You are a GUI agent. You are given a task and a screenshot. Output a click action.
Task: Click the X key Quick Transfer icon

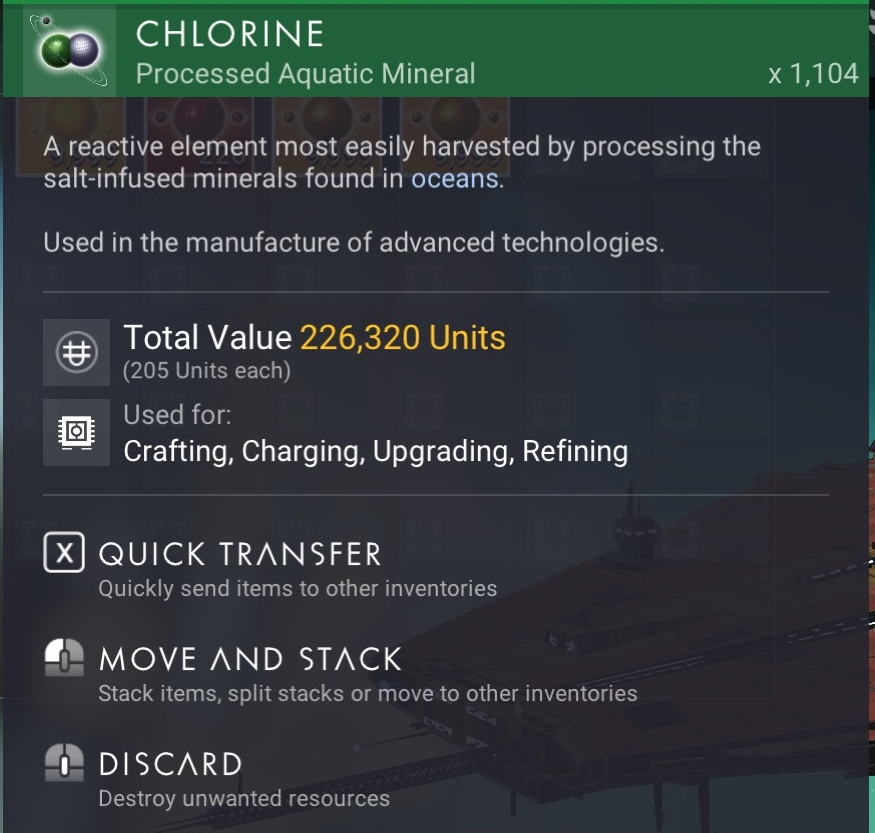(x=64, y=552)
